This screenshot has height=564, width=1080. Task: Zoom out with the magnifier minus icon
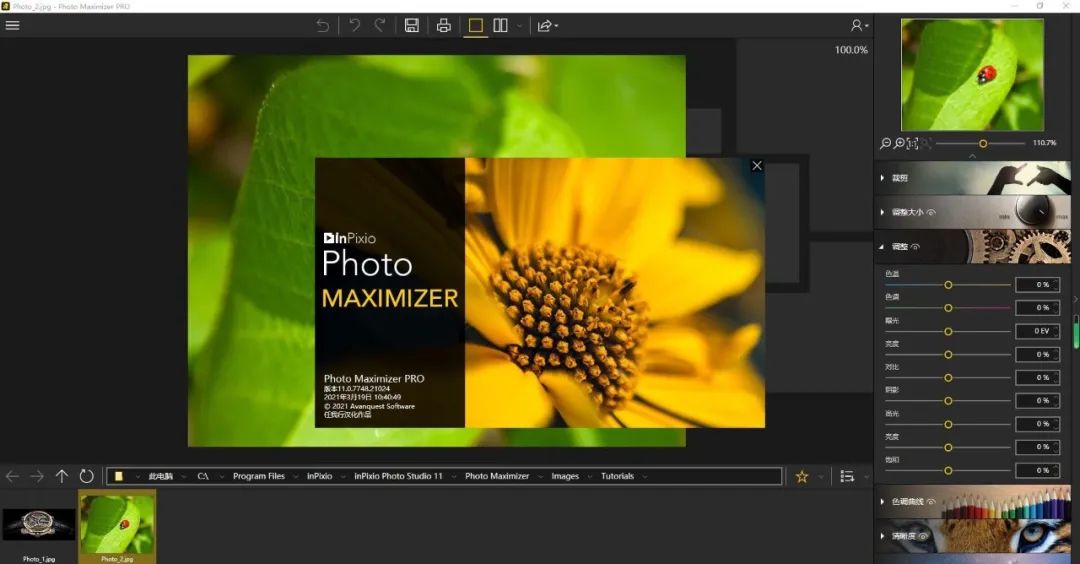pyautogui.click(x=886, y=143)
